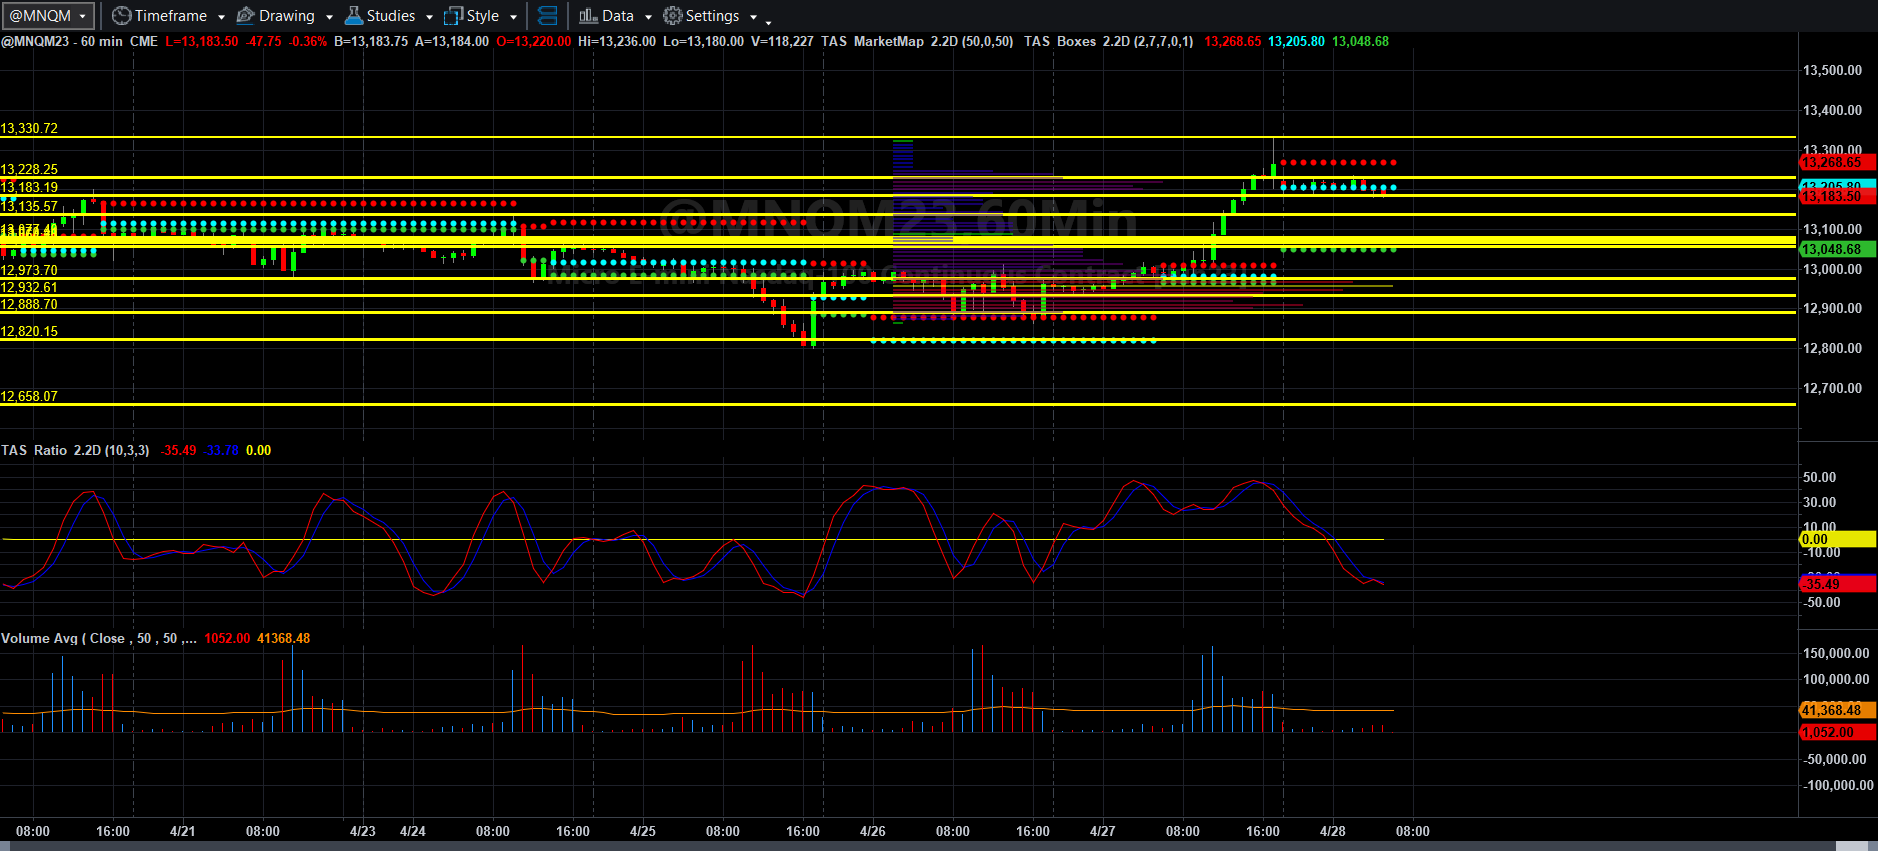Viewport: 1878px width, 851px height.
Task: Open the Settings menu label
Action: pyautogui.click(x=713, y=16)
